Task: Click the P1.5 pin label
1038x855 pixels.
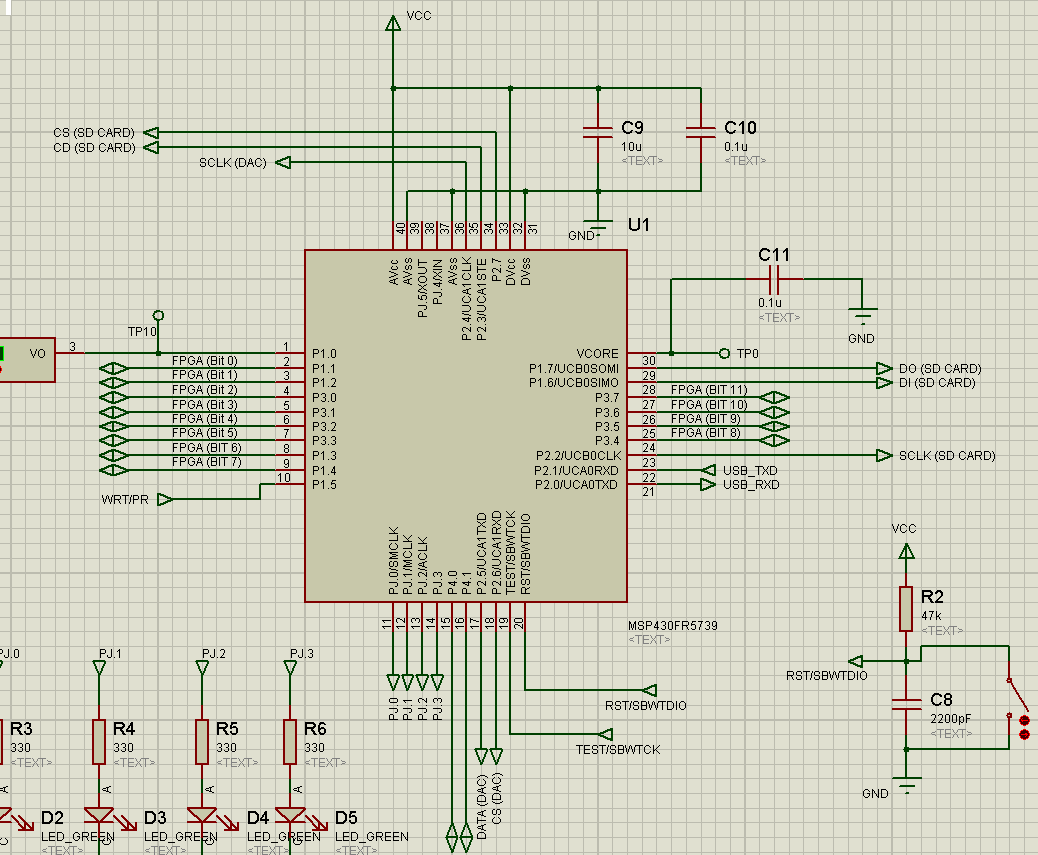Action: [x=324, y=484]
